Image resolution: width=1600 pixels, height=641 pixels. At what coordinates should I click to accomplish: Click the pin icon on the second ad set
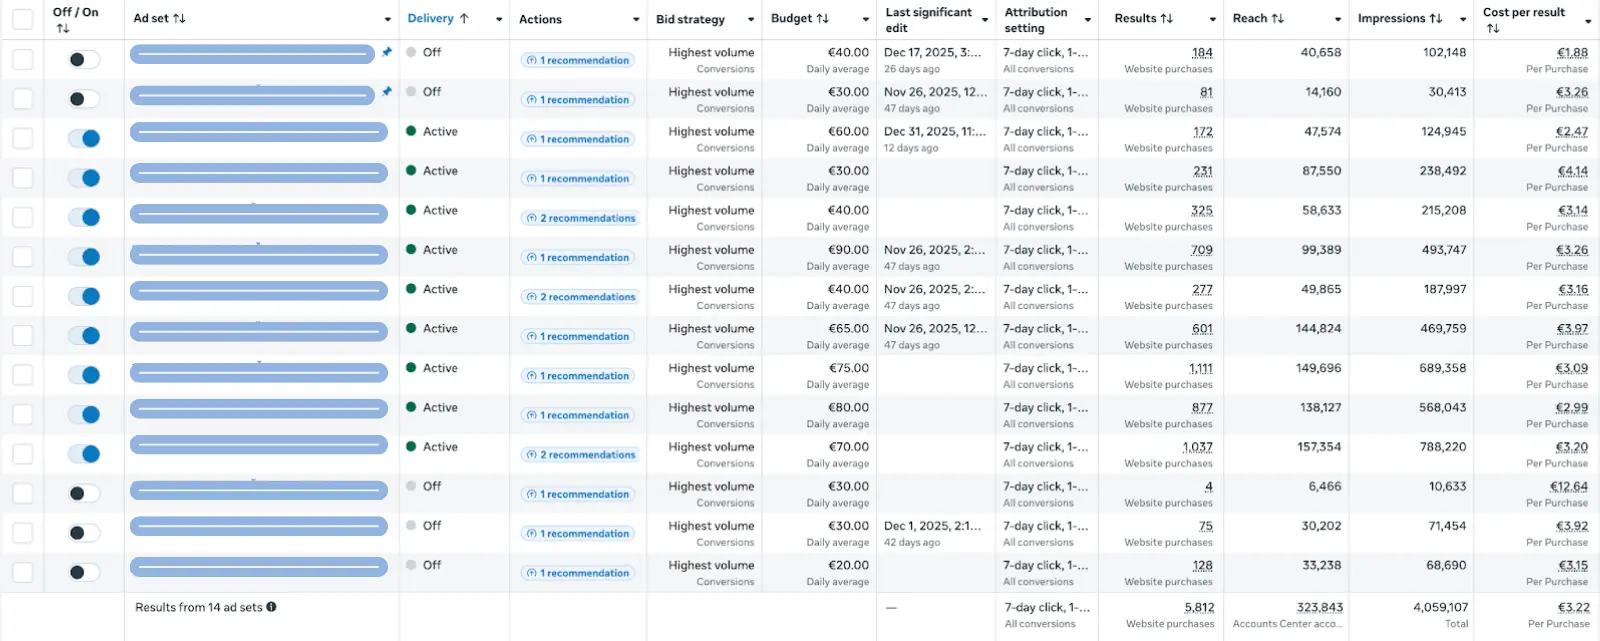pyautogui.click(x=387, y=92)
